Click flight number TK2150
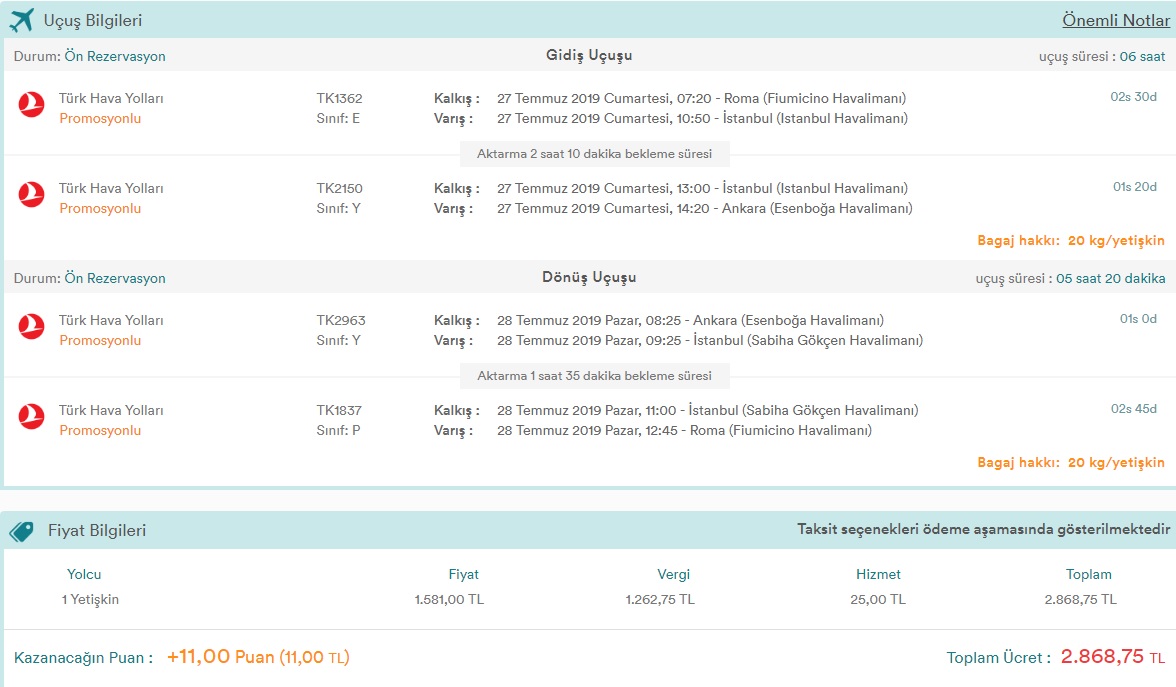The height and width of the screenshot is (687, 1176). (339, 188)
